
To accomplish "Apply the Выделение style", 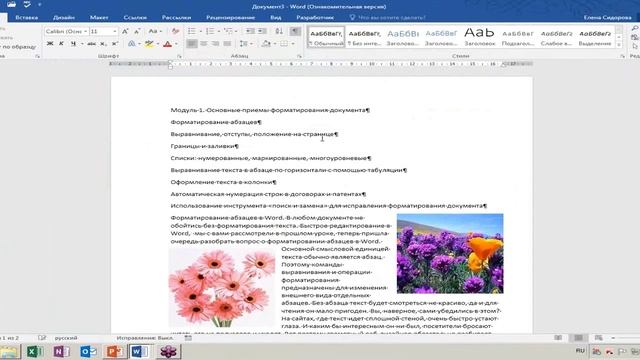I will (595, 37).
